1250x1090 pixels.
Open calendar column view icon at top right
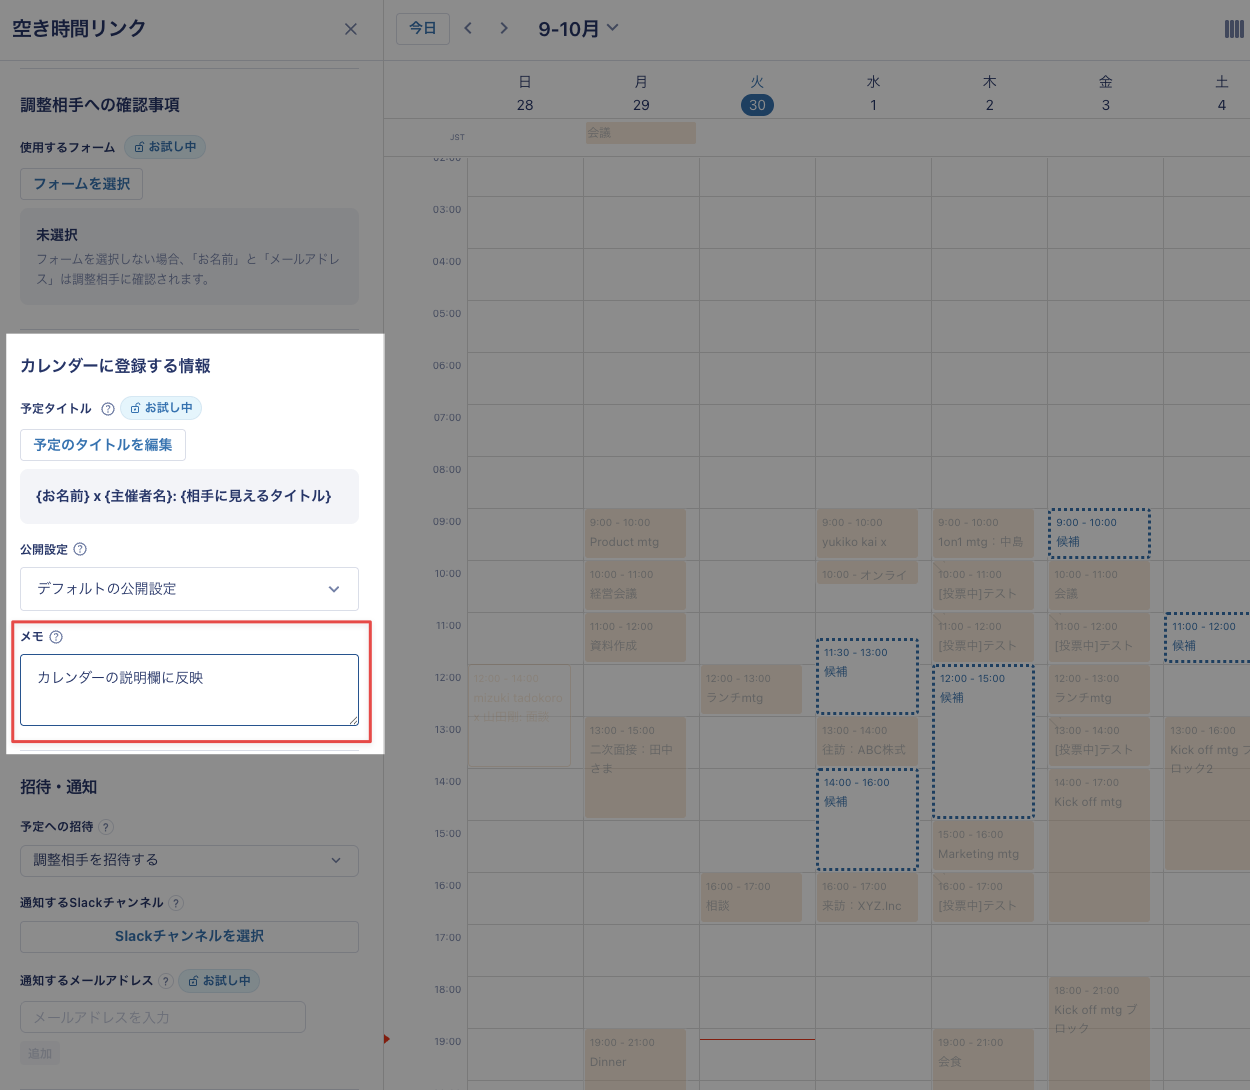(x=1234, y=29)
